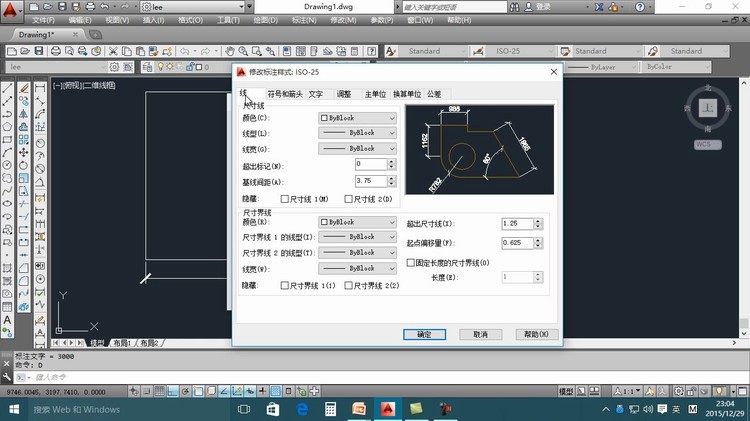The height and width of the screenshot is (421, 750).
Task: Select the Mirror modify tool
Action: 23,114
